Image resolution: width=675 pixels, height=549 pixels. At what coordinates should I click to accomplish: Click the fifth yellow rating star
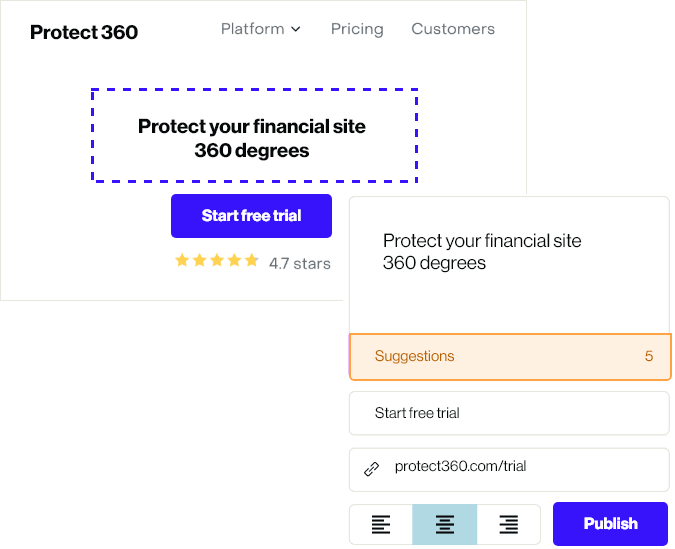coord(250,261)
